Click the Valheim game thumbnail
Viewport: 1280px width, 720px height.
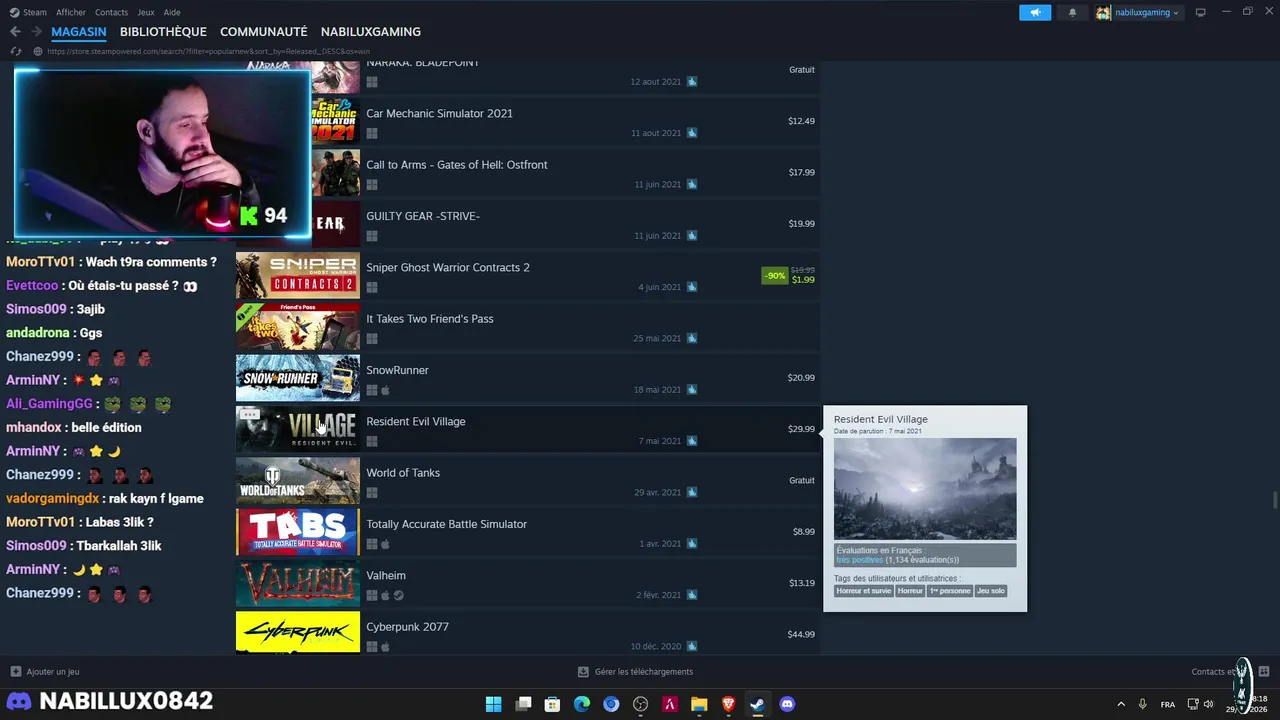click(297, 583)
